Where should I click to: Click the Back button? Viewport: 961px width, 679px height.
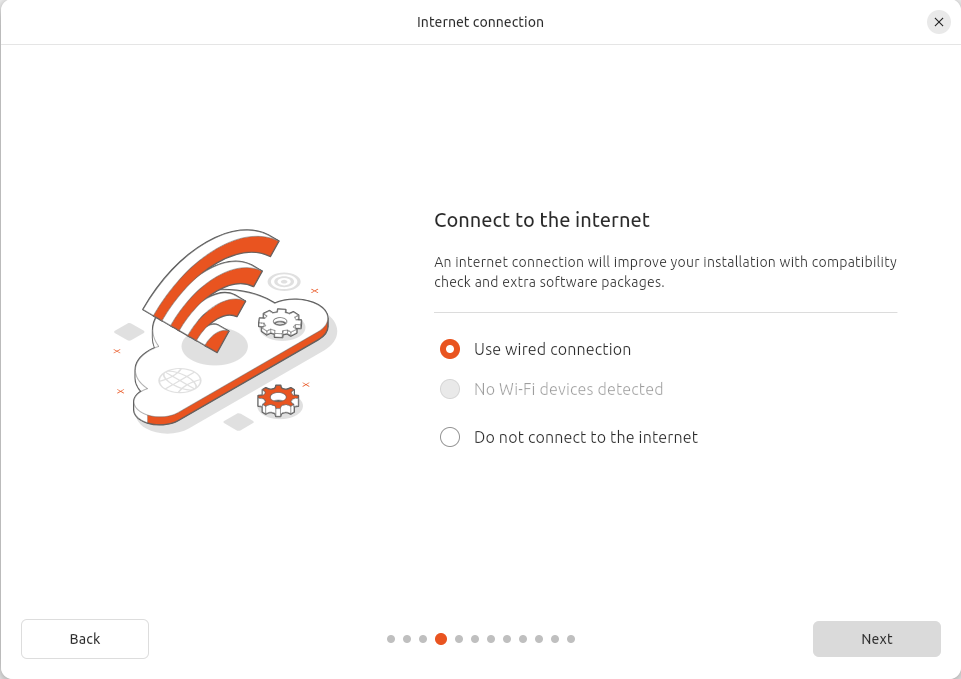tap(84, 638)
